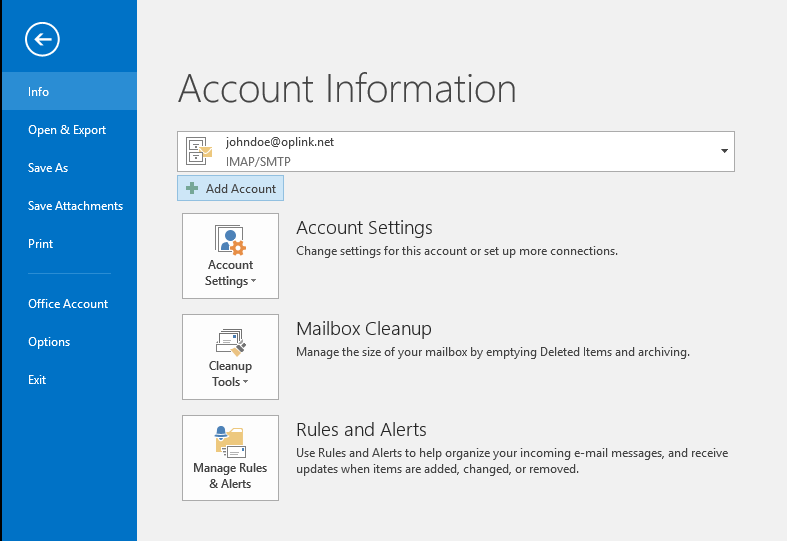The width and height of the screenshot is (787, 541).
Task: Open the Office Account page
Action: 69,304
